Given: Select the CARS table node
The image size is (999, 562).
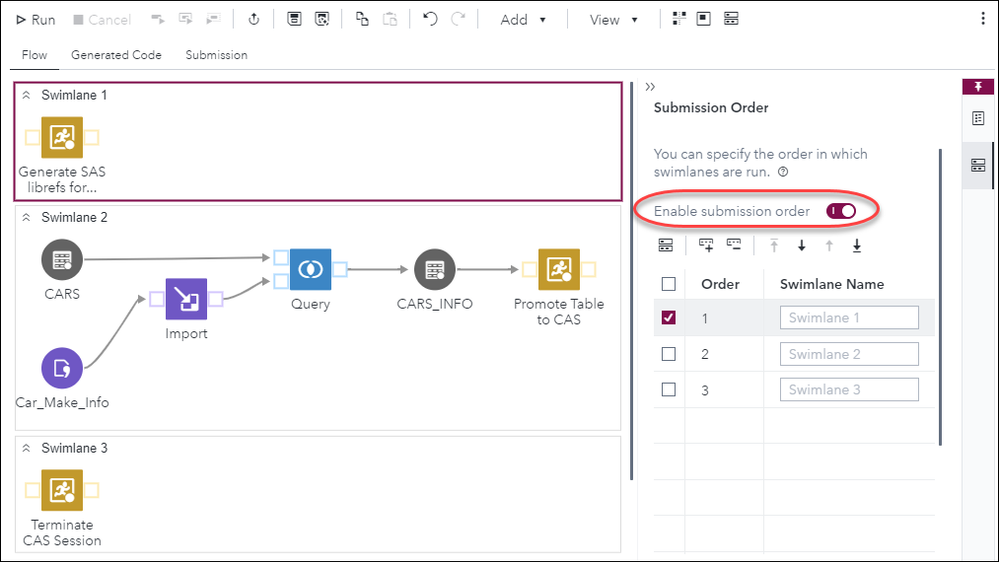Looking at the screenshot, I should click(x=62, y=260).
